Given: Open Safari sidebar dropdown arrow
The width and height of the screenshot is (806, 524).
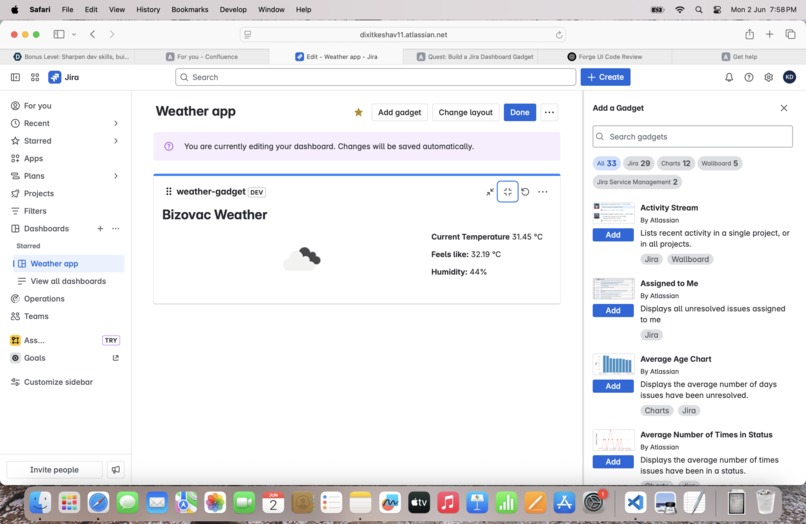Looking at the screenshot, I should coord(74,34).
